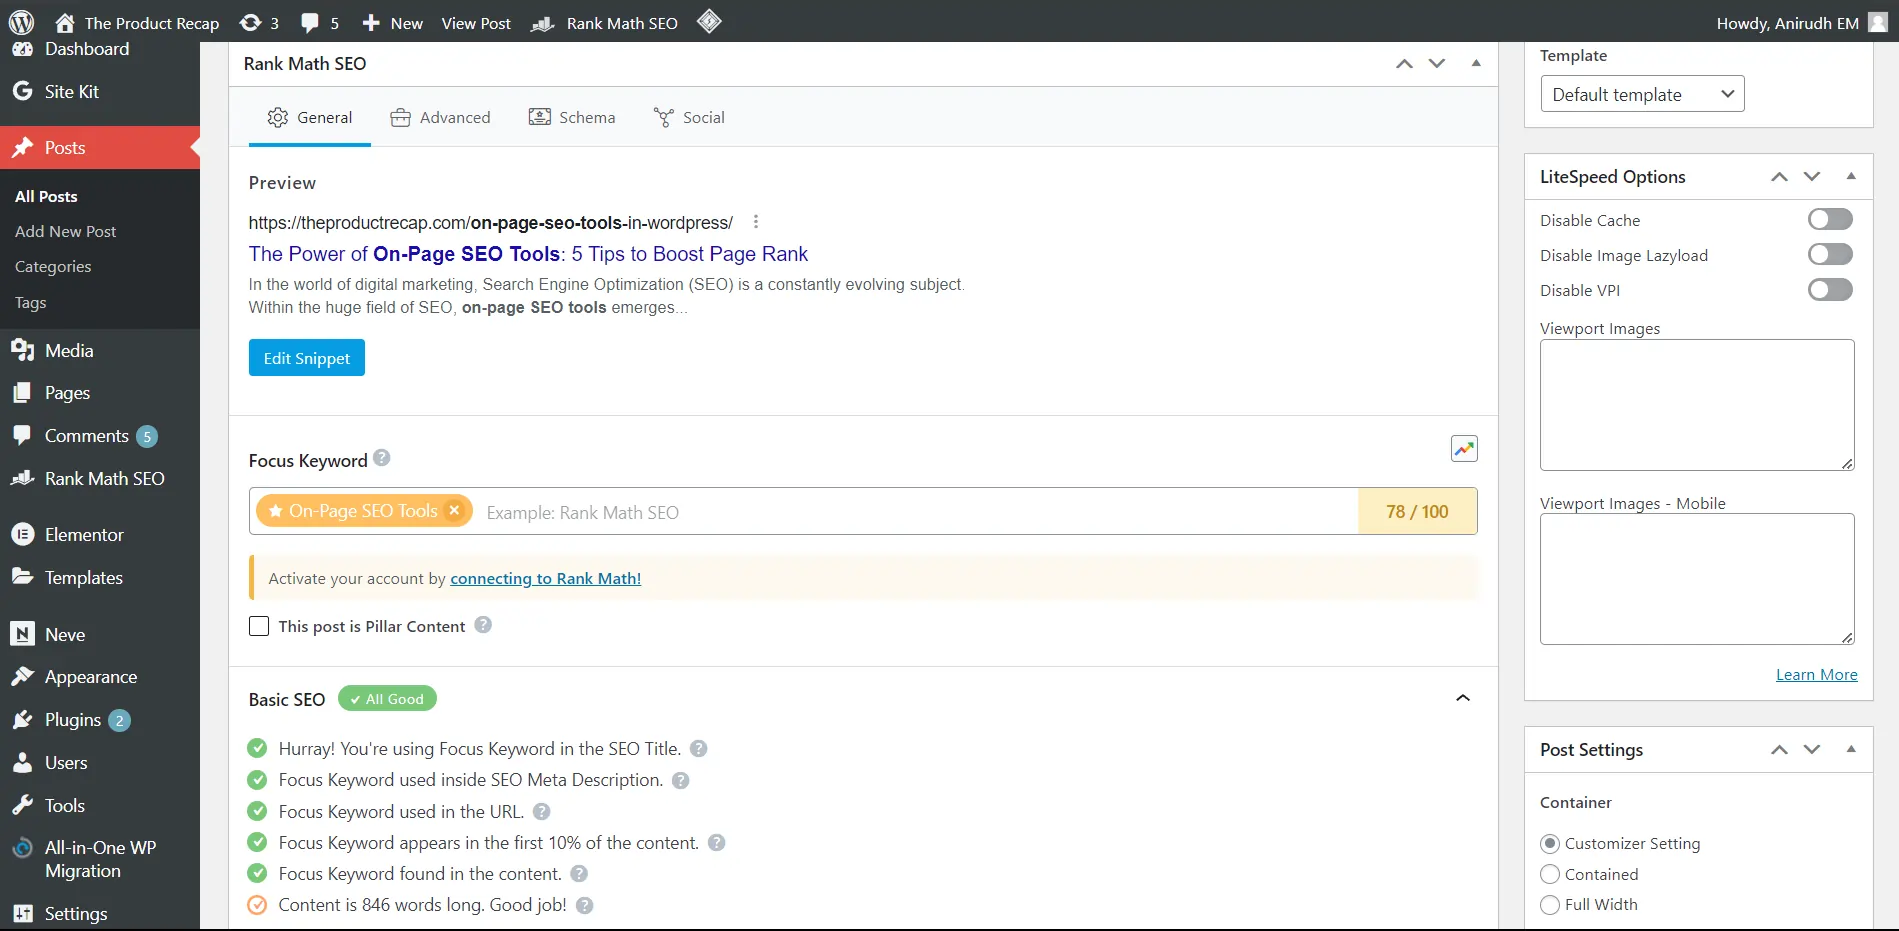The height and width of the screenshot is (931, 1899).
Task: Move LiteSpeed Options panel down
Action: (x=1812, y=177)
